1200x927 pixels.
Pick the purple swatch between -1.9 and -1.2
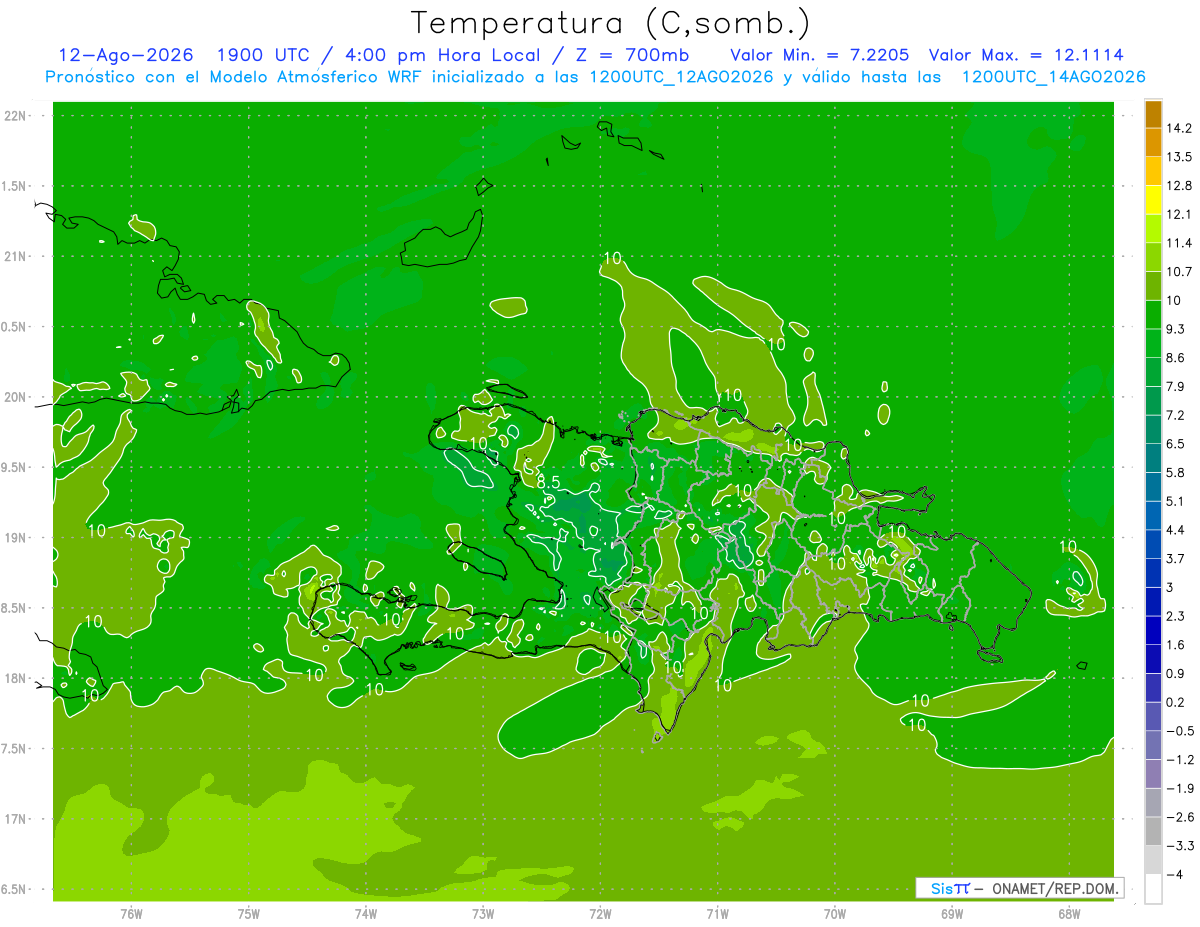coord(1154,774)
